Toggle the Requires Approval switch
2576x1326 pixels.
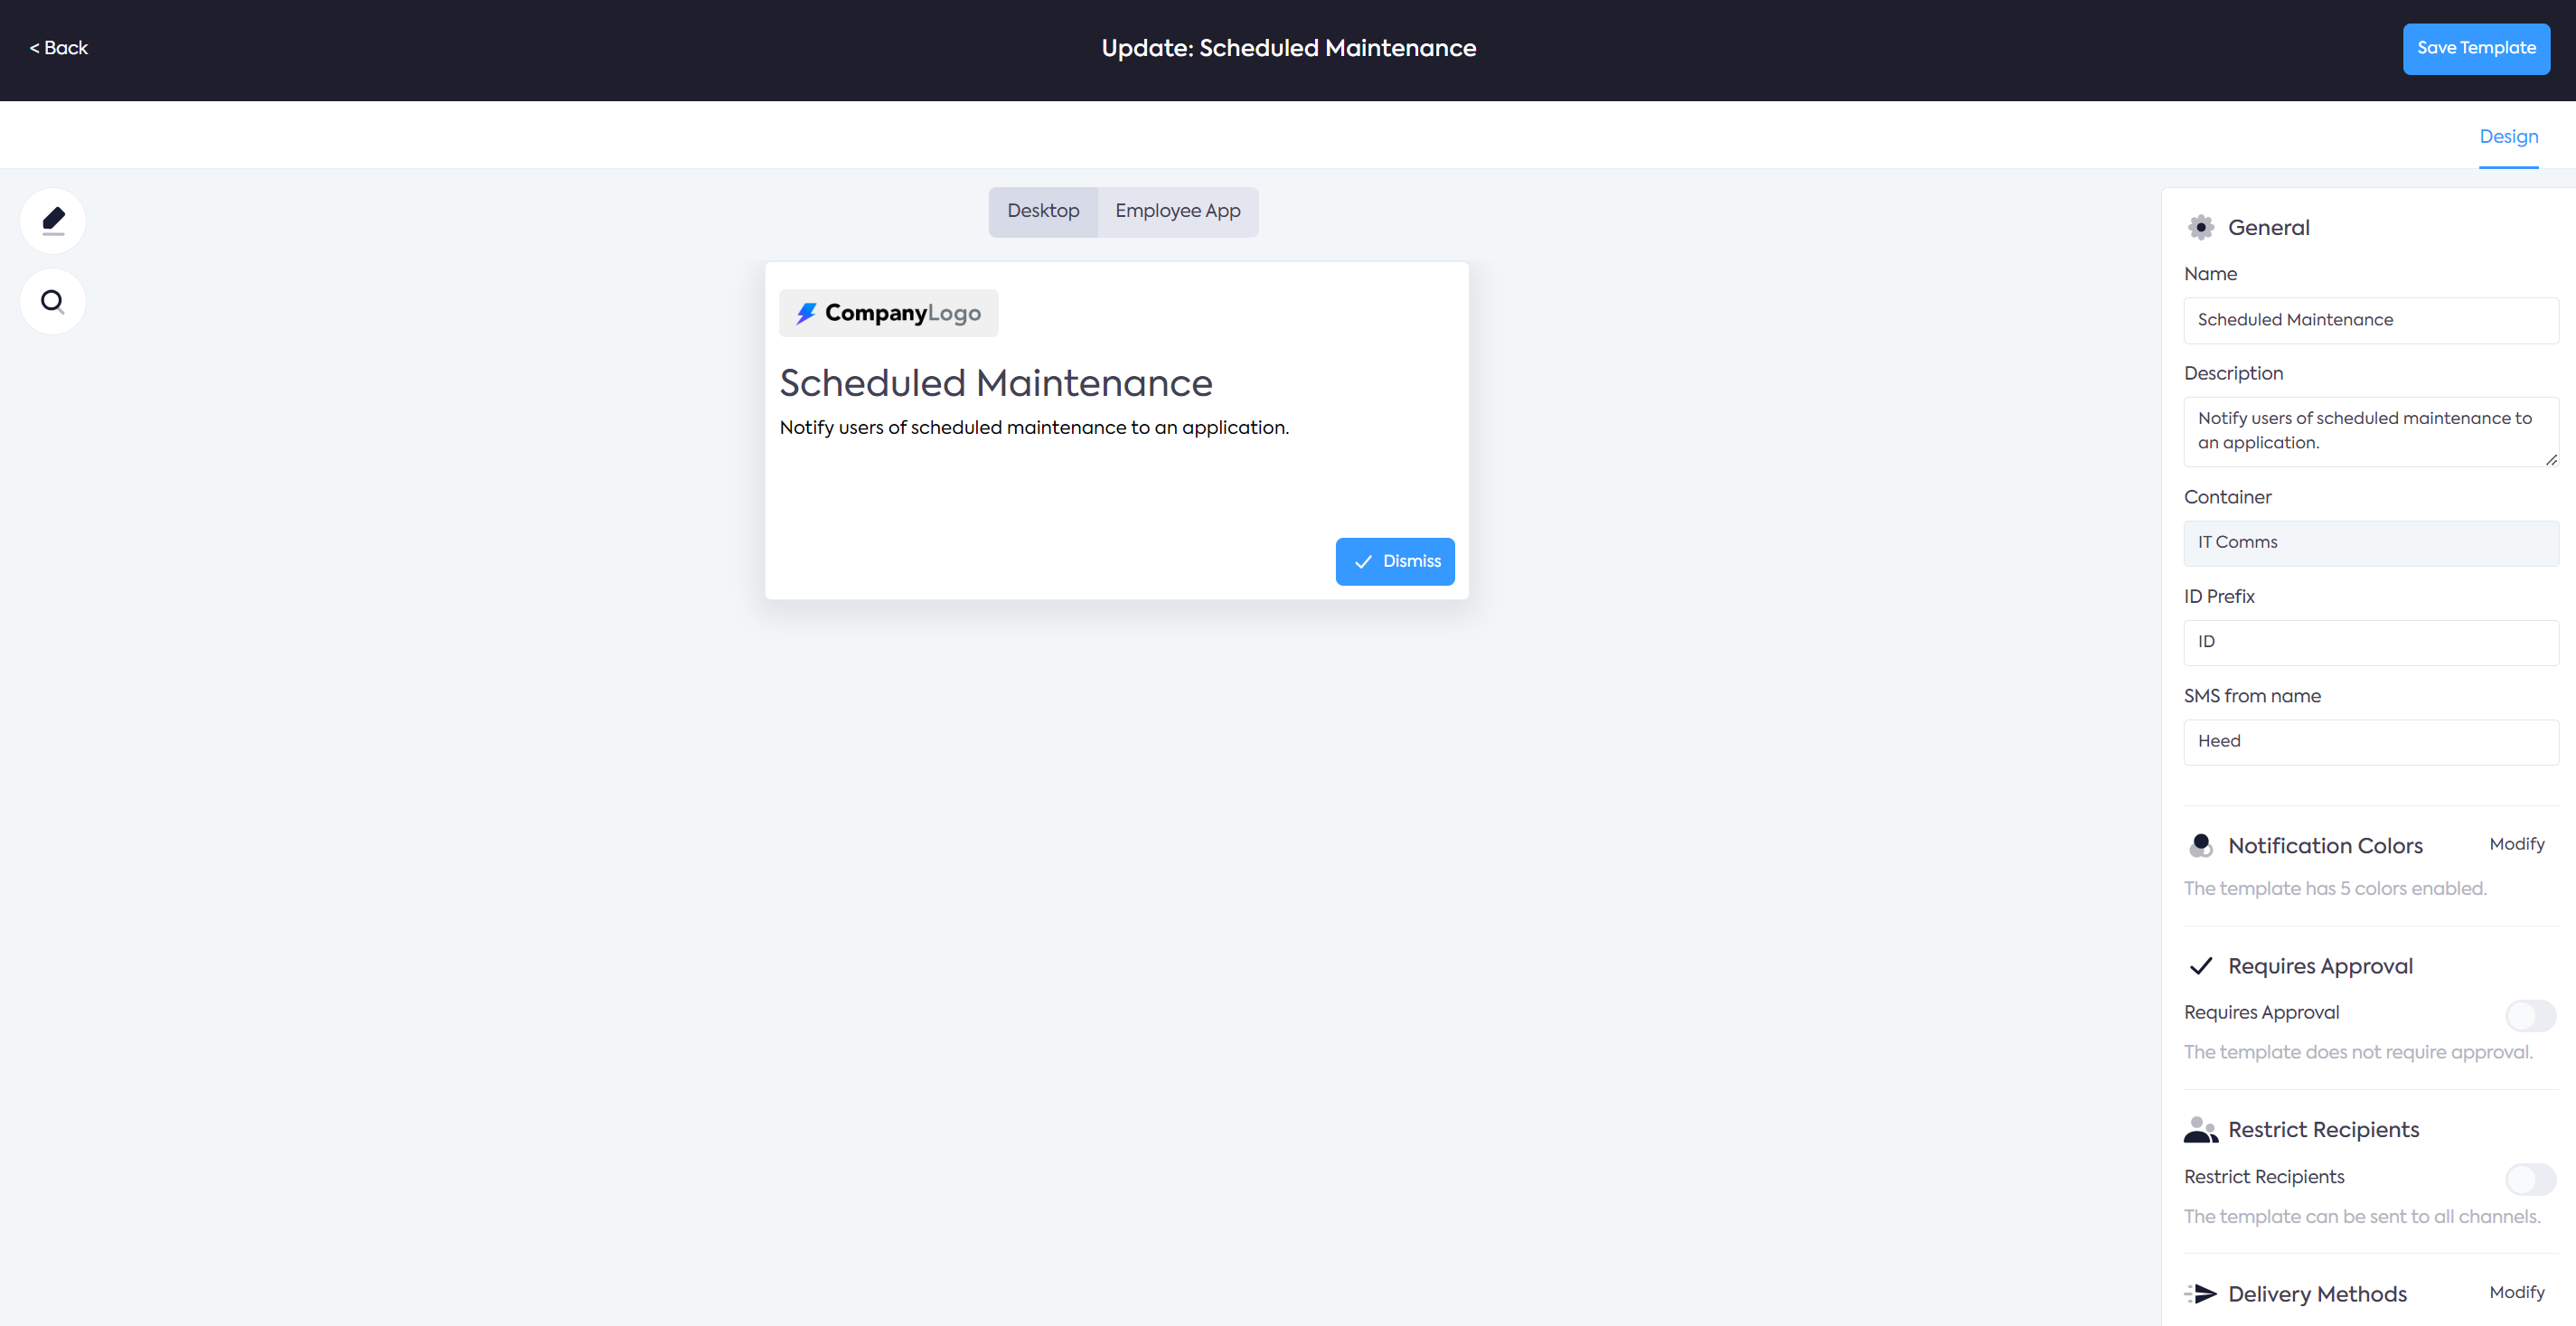tap(2530, 1015)
